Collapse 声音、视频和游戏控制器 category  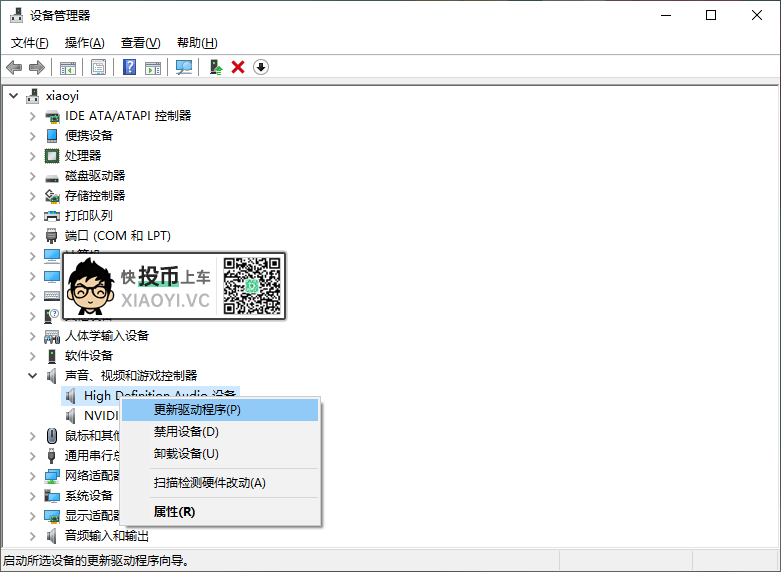[32, 376]
